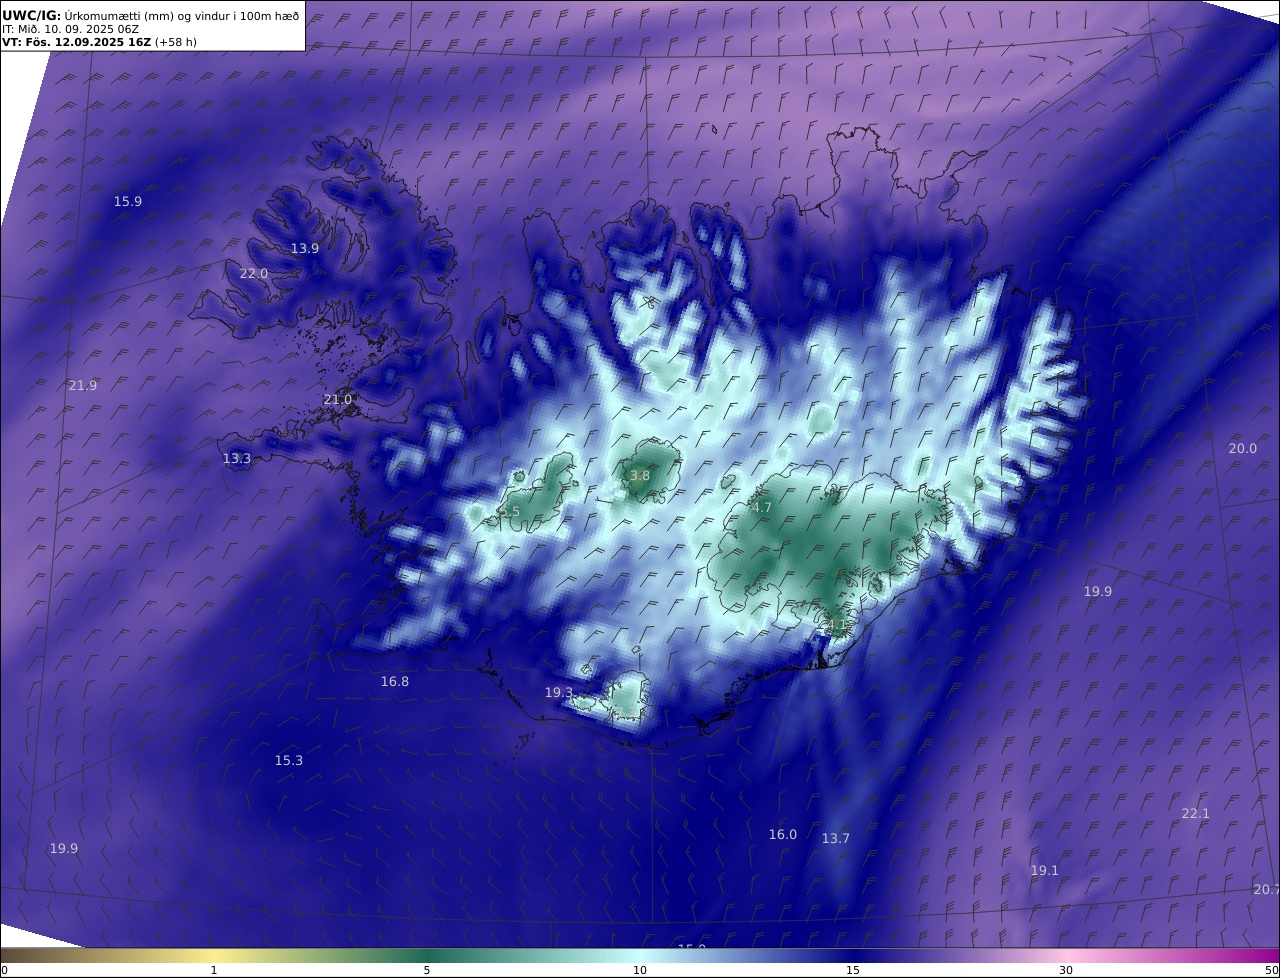Pick the 21.9 value over the ocean

click(x=82, y=385)
